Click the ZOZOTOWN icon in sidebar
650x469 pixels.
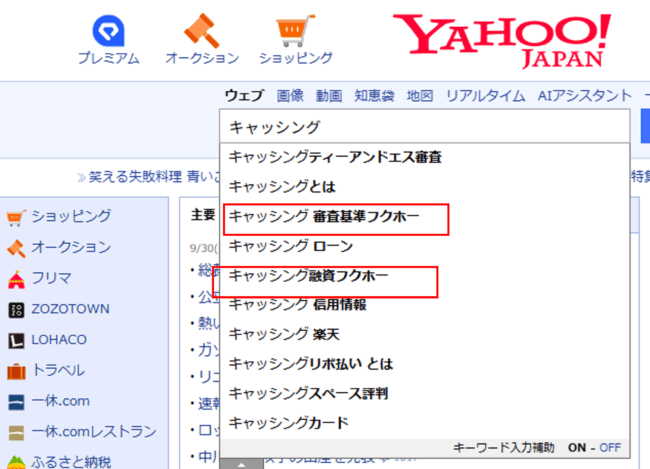coord(16,309)
